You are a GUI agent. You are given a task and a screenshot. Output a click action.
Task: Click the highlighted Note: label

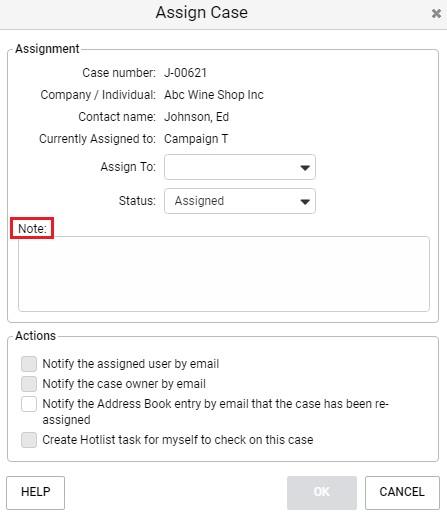32,228
